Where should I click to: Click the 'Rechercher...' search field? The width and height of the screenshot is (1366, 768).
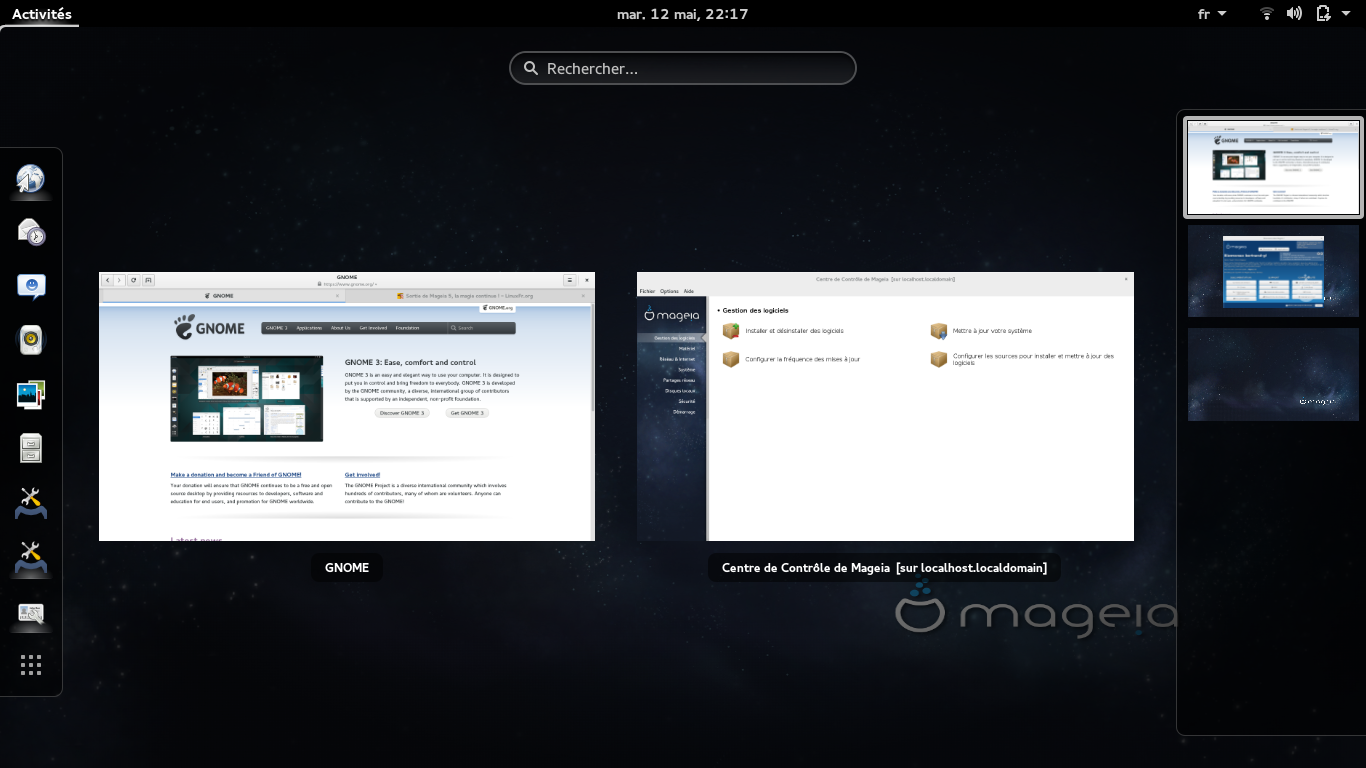pos(683,68)
